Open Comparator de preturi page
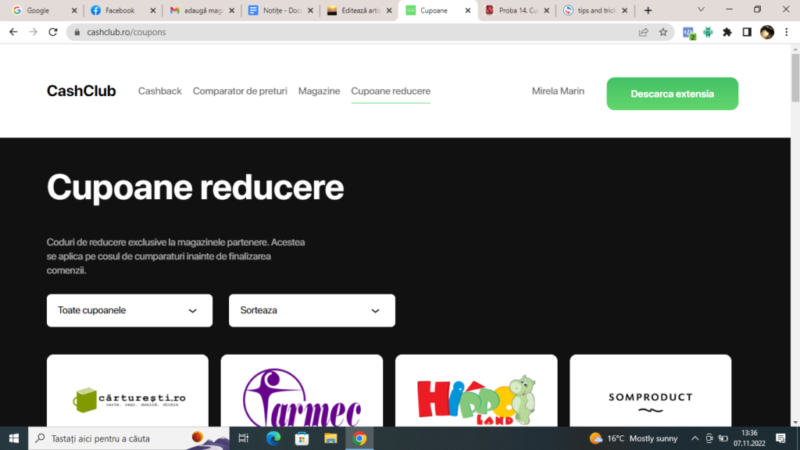Screen dimensions: 800x450 click(240, 91)
